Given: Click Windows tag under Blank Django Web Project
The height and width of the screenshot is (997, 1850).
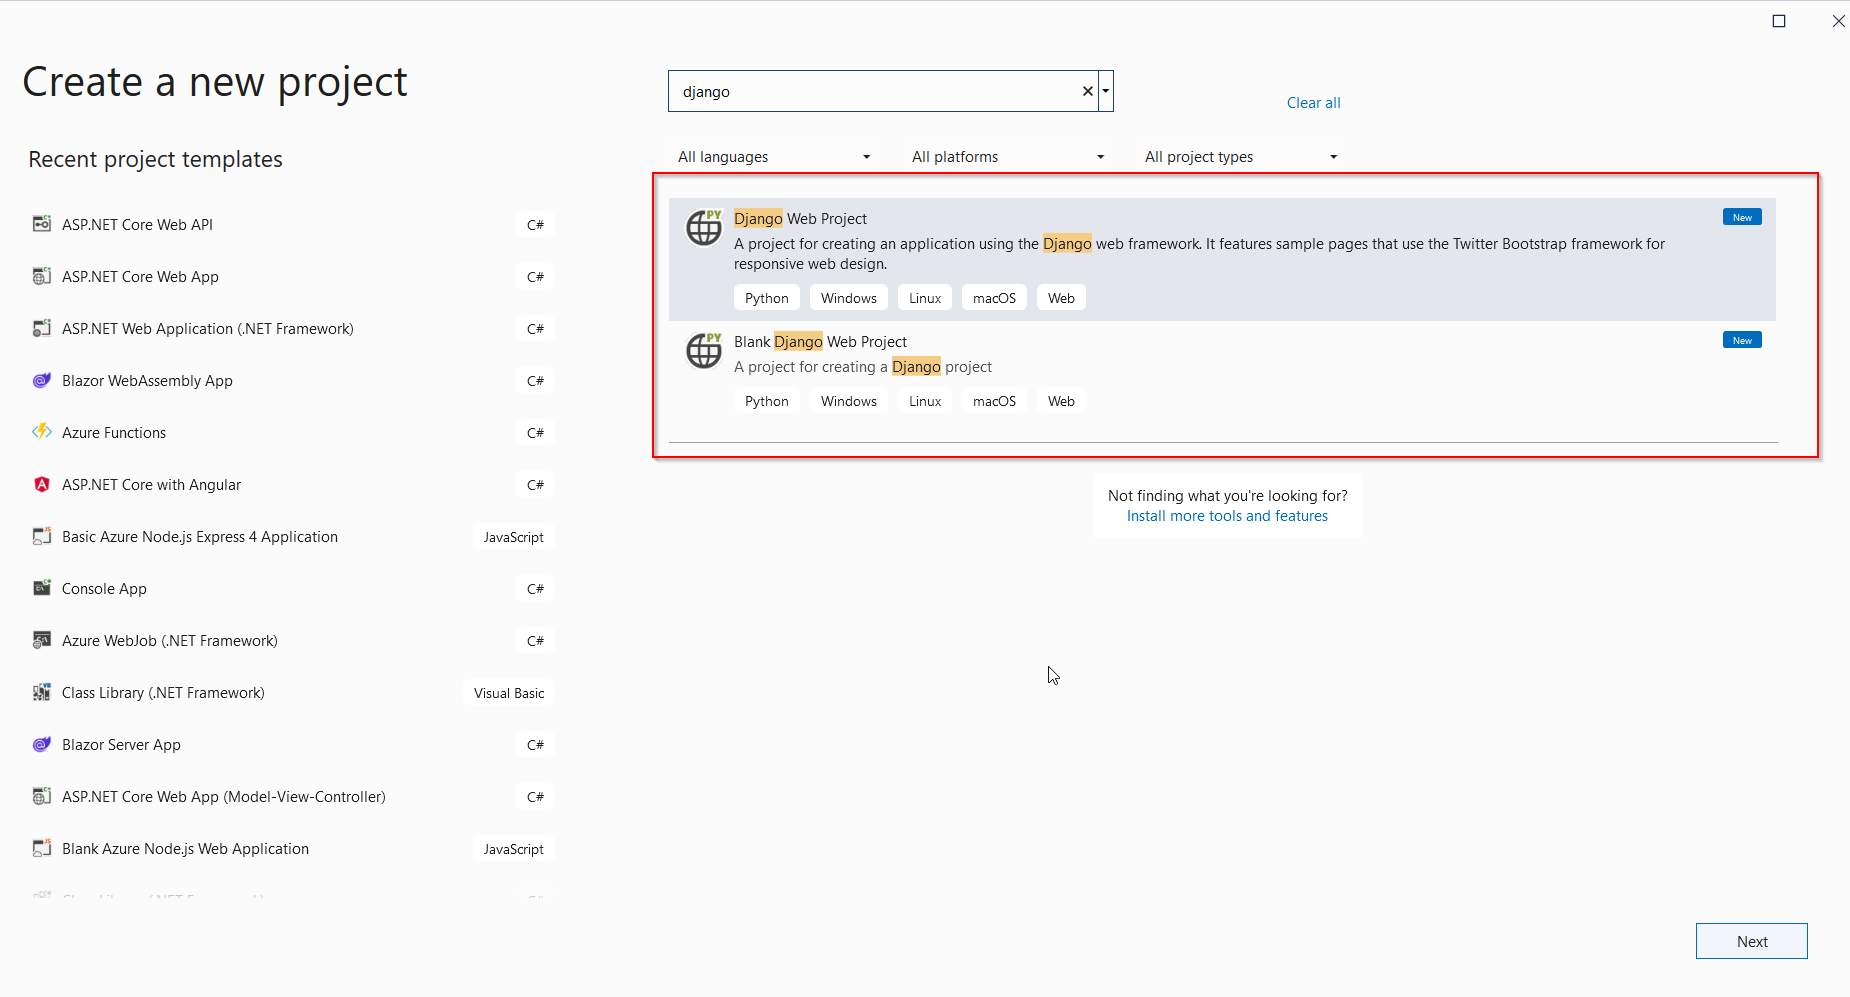Looking at the screenshot, I should click(849, 401).
